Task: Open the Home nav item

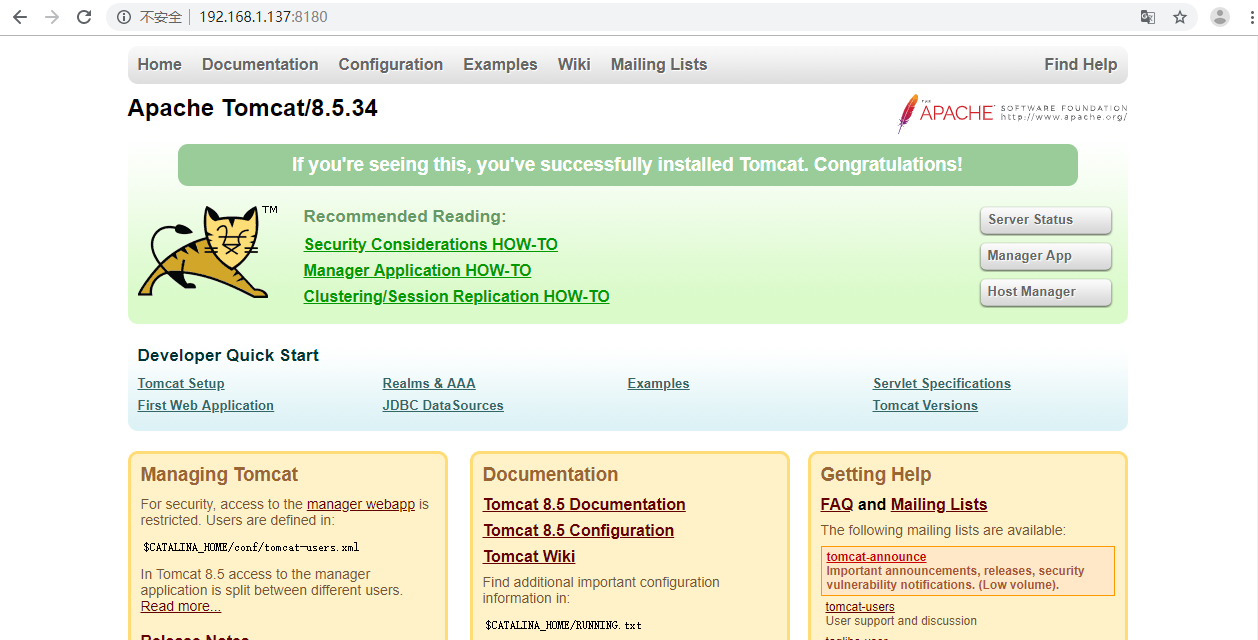Action: [x=160, y=64]
